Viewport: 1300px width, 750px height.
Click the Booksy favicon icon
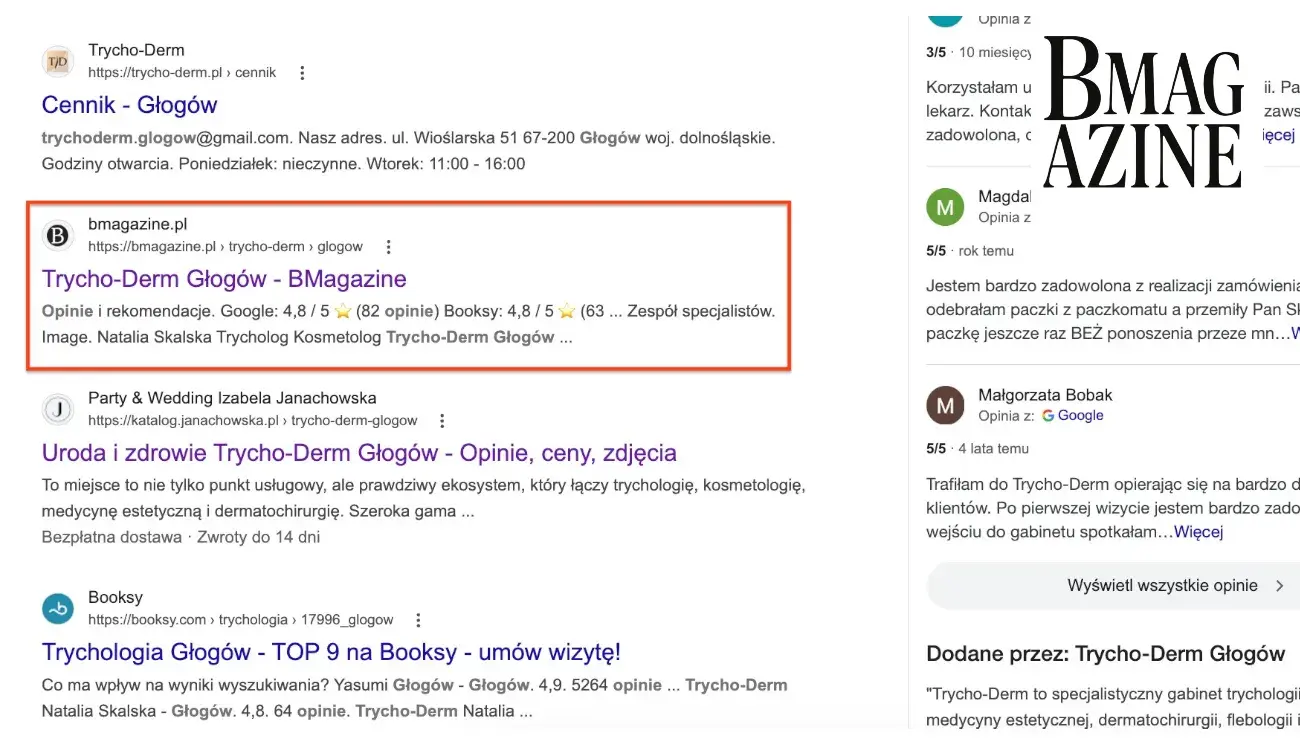tap(58, 608)
